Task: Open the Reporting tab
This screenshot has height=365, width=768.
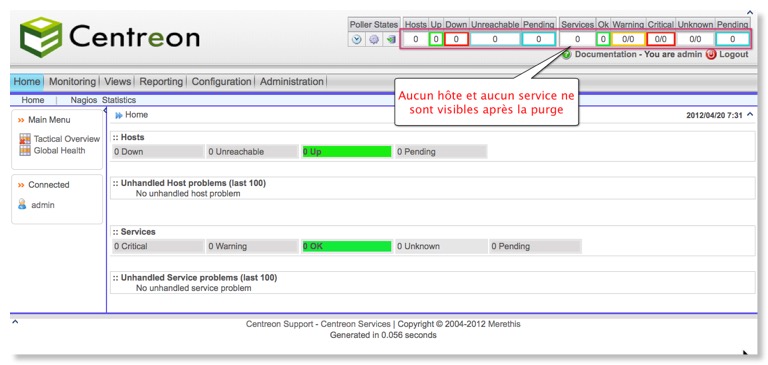Action: click(161, 82)
